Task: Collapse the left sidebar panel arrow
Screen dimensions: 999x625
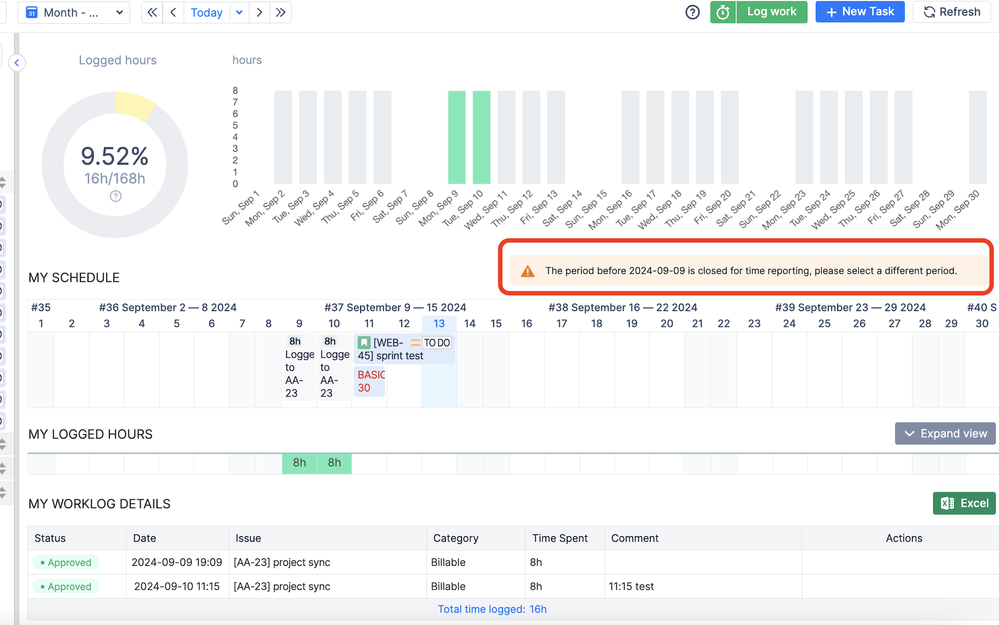Action: tap(16, 63)
